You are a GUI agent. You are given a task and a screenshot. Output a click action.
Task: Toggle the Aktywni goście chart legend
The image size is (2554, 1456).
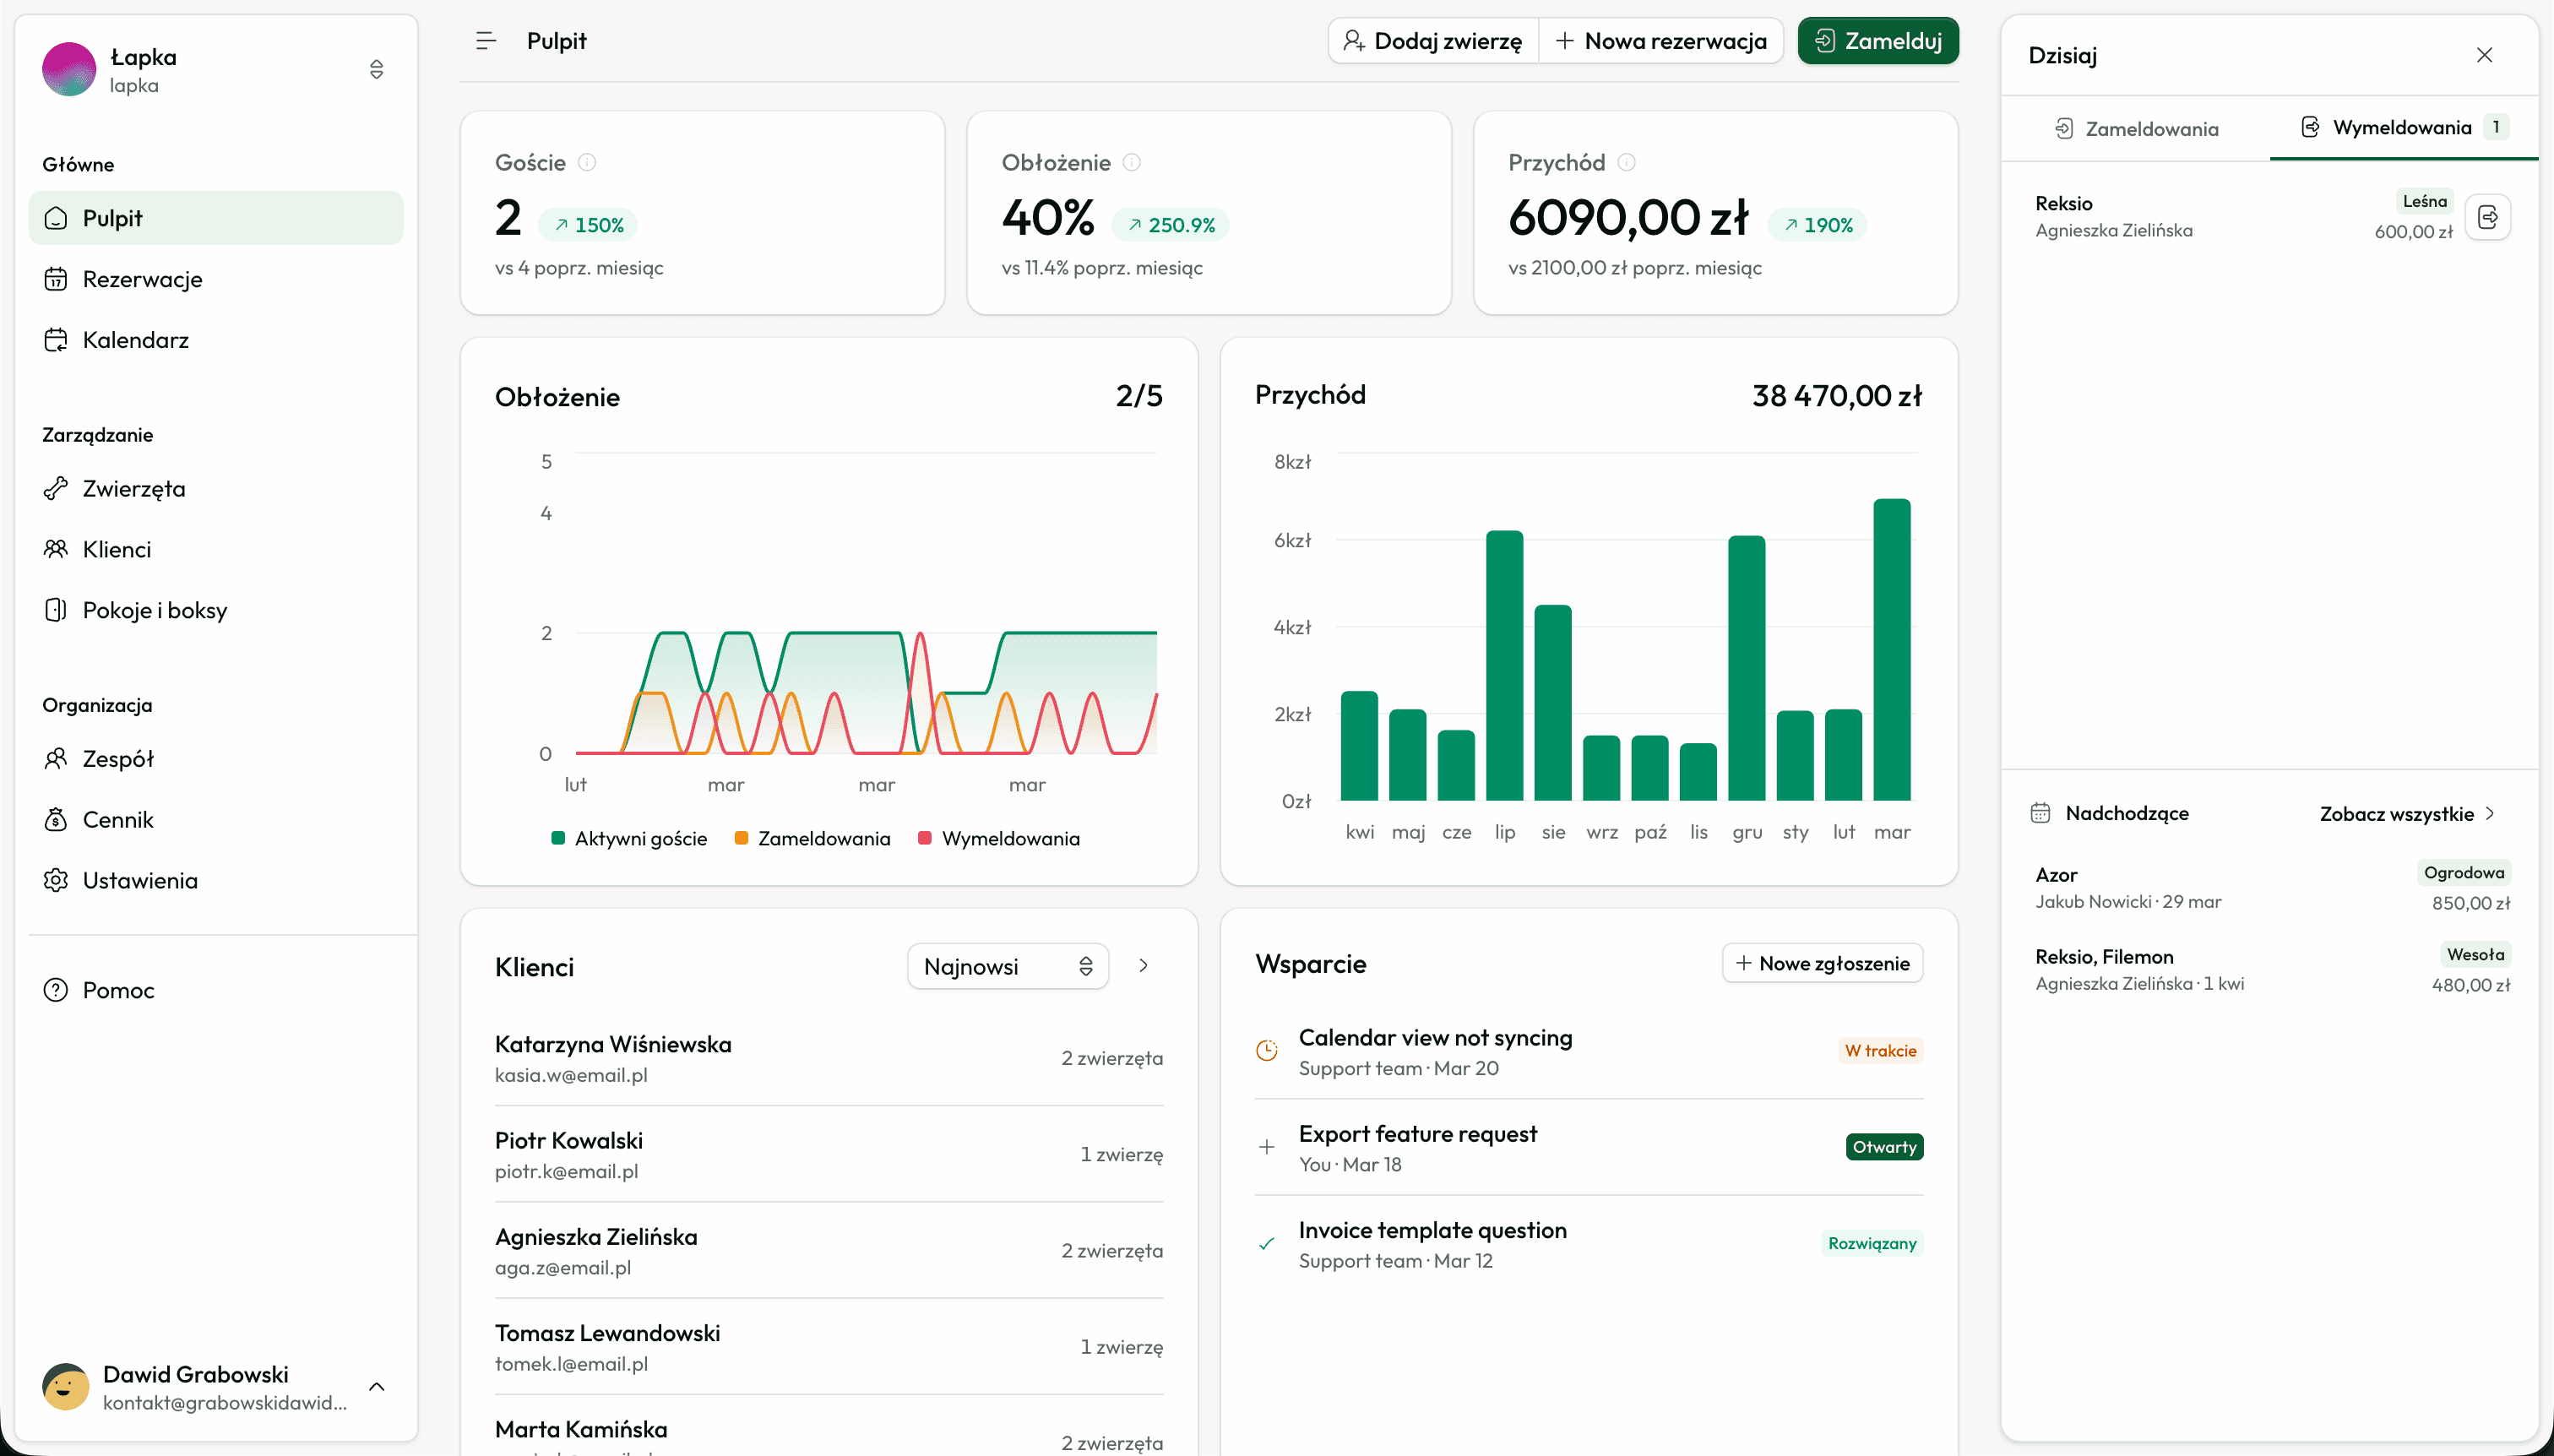coord(631,838)
